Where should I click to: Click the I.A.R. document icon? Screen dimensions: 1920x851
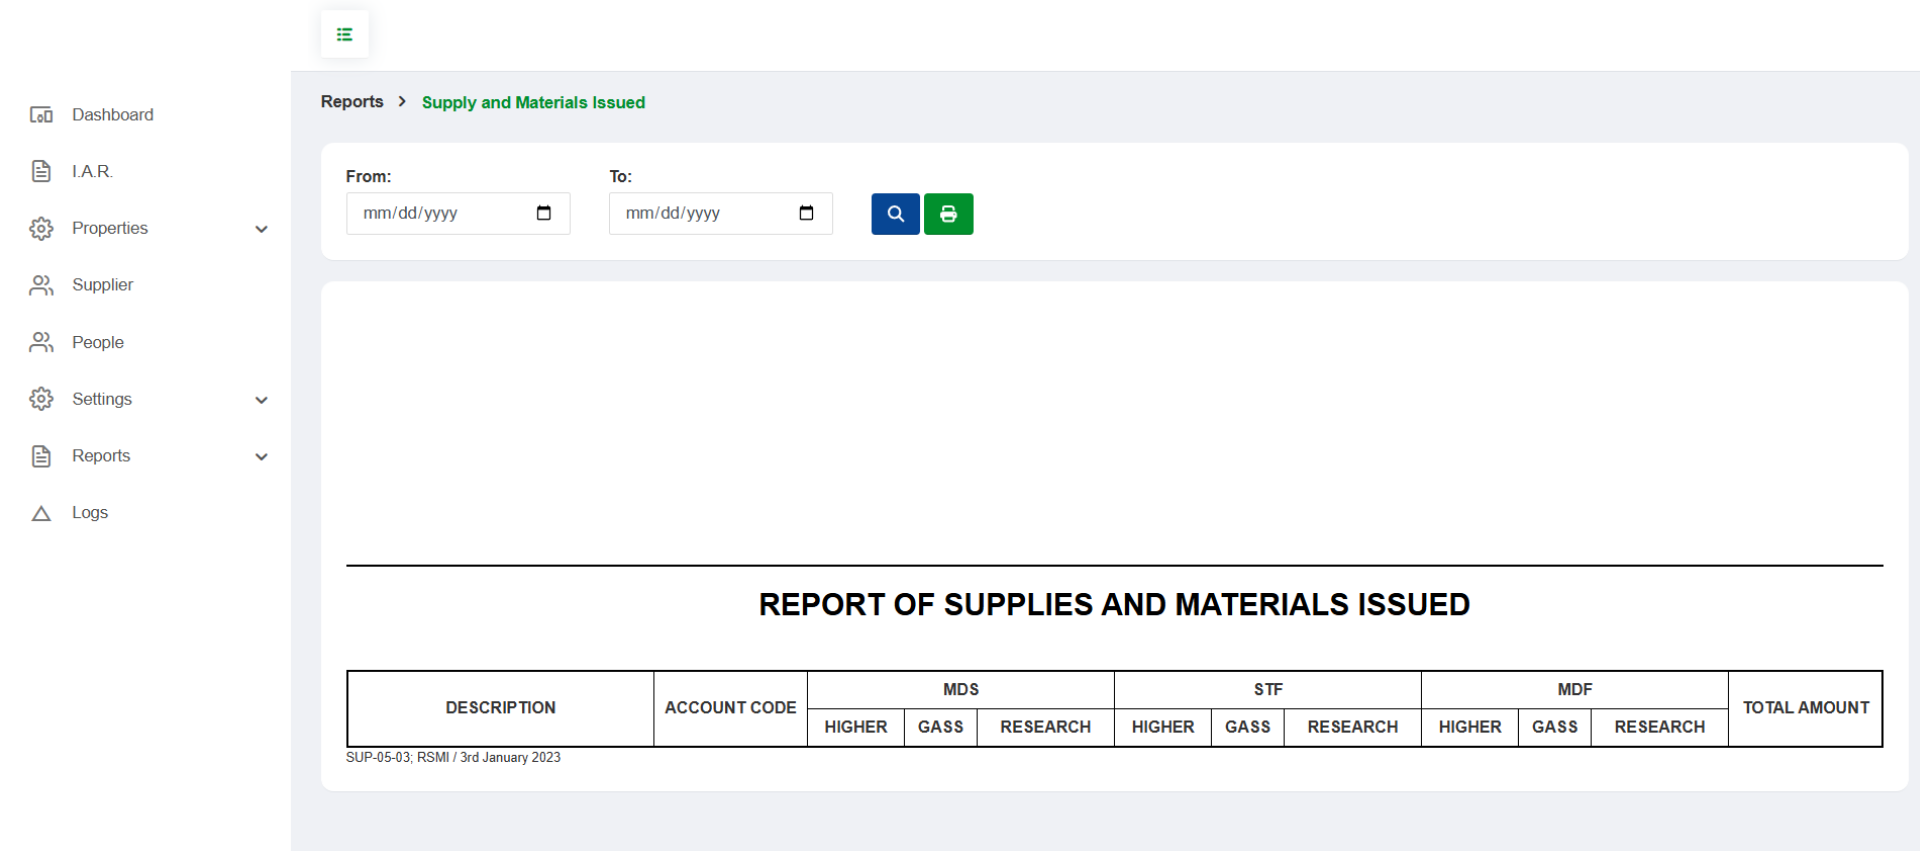click(x=41, y=171)
